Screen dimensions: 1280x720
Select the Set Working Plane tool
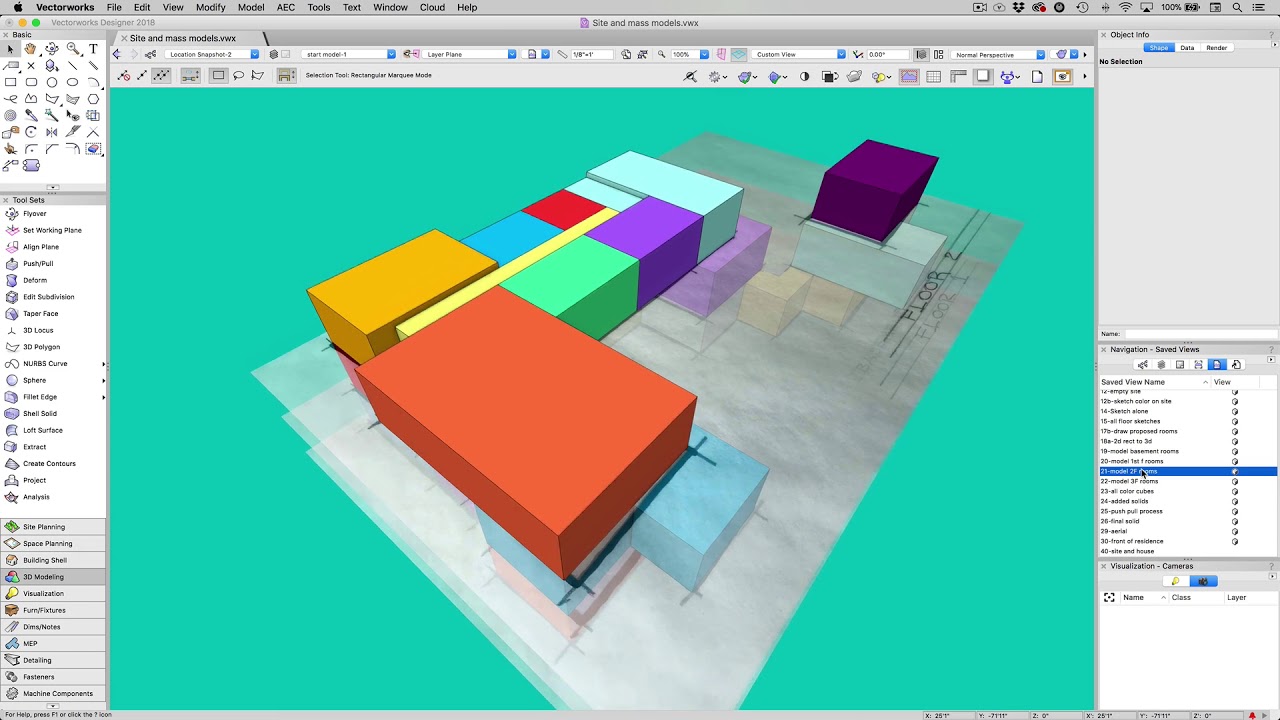tap(52, 230)
